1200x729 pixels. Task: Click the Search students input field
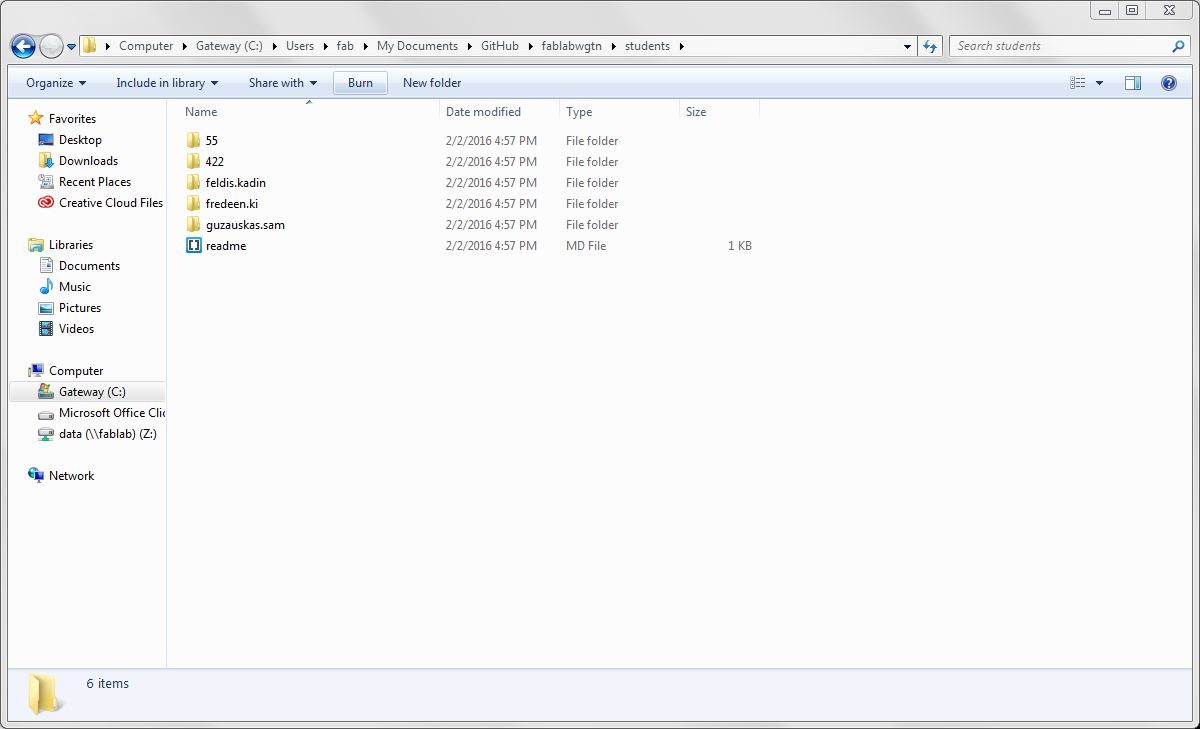click(1060, 46)
